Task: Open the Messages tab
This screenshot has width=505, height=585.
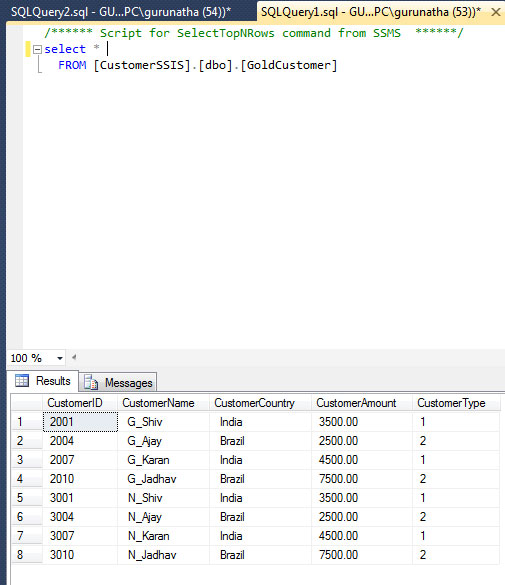Action: (x=118, y=382)
